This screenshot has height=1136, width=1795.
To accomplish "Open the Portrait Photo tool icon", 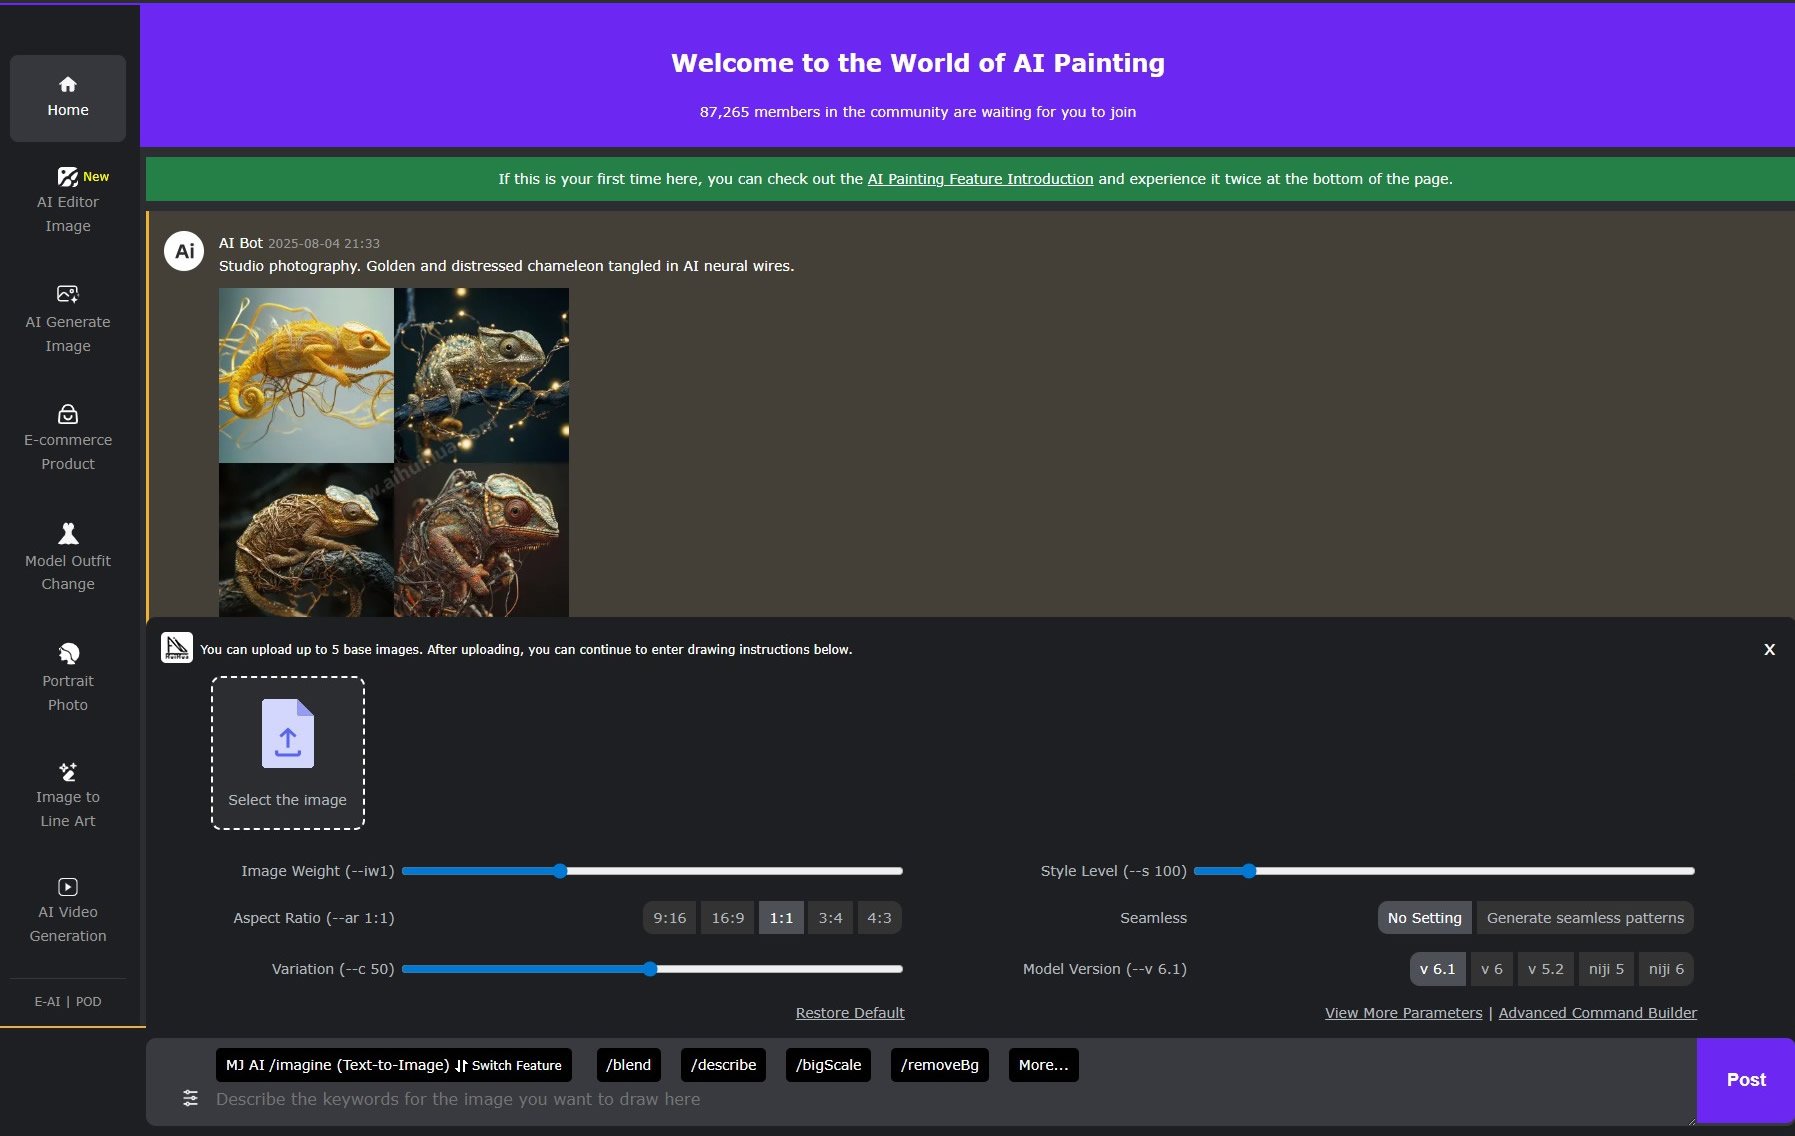I will pyautogui.click(x=68, y=654).
